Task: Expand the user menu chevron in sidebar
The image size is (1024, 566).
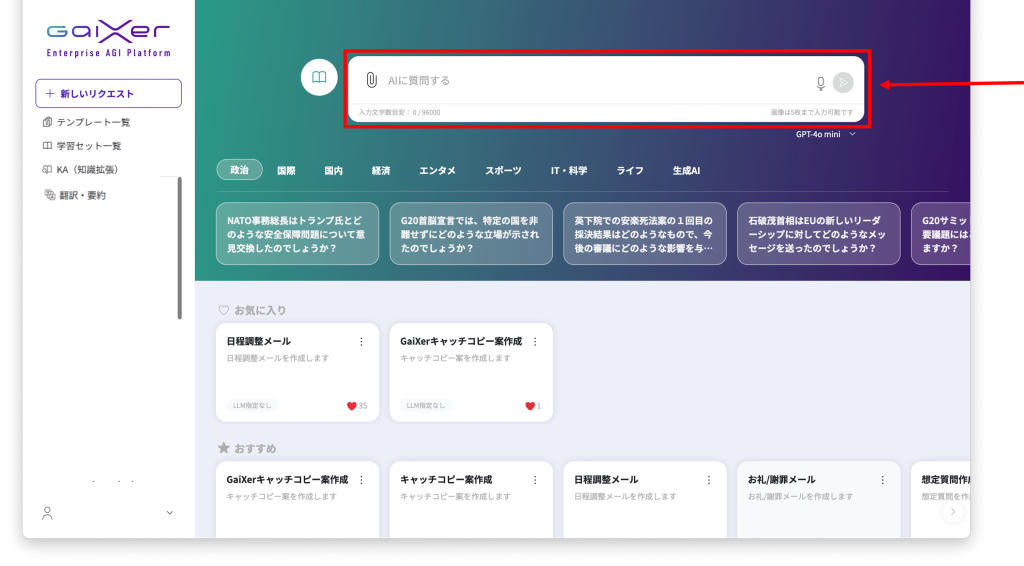Action: pos(169,513)
